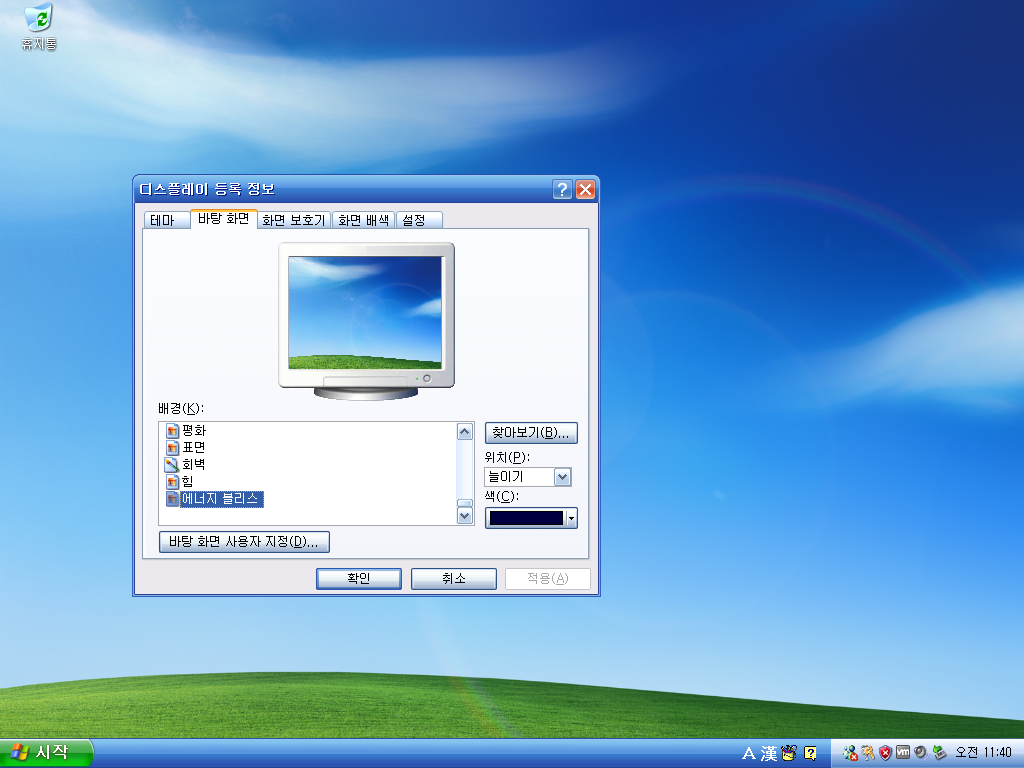The height and width of the screenshot is (768, 1024).
Task: Click the A input mode indicator in the language bar
Action: [x=749, y=754]
